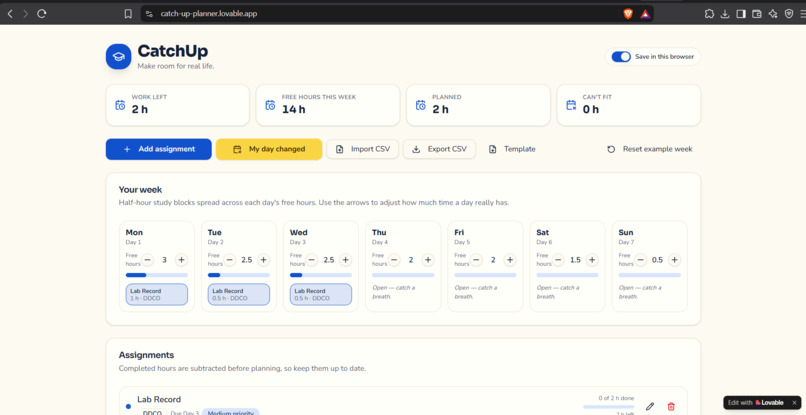Open the Leo AI sparkle icon
Image resolution: width=806 pixels, height=415 pixels.
pos(773,14)
